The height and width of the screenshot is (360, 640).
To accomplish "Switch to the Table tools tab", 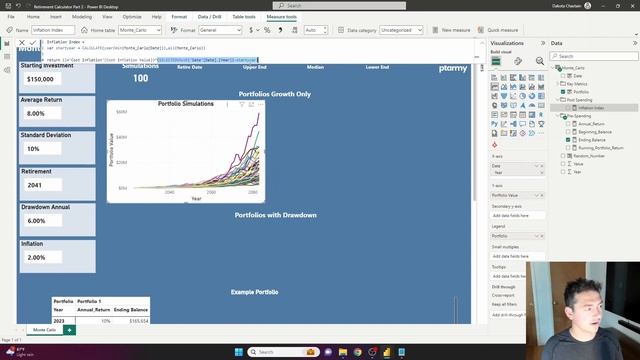I will point(244,17).
